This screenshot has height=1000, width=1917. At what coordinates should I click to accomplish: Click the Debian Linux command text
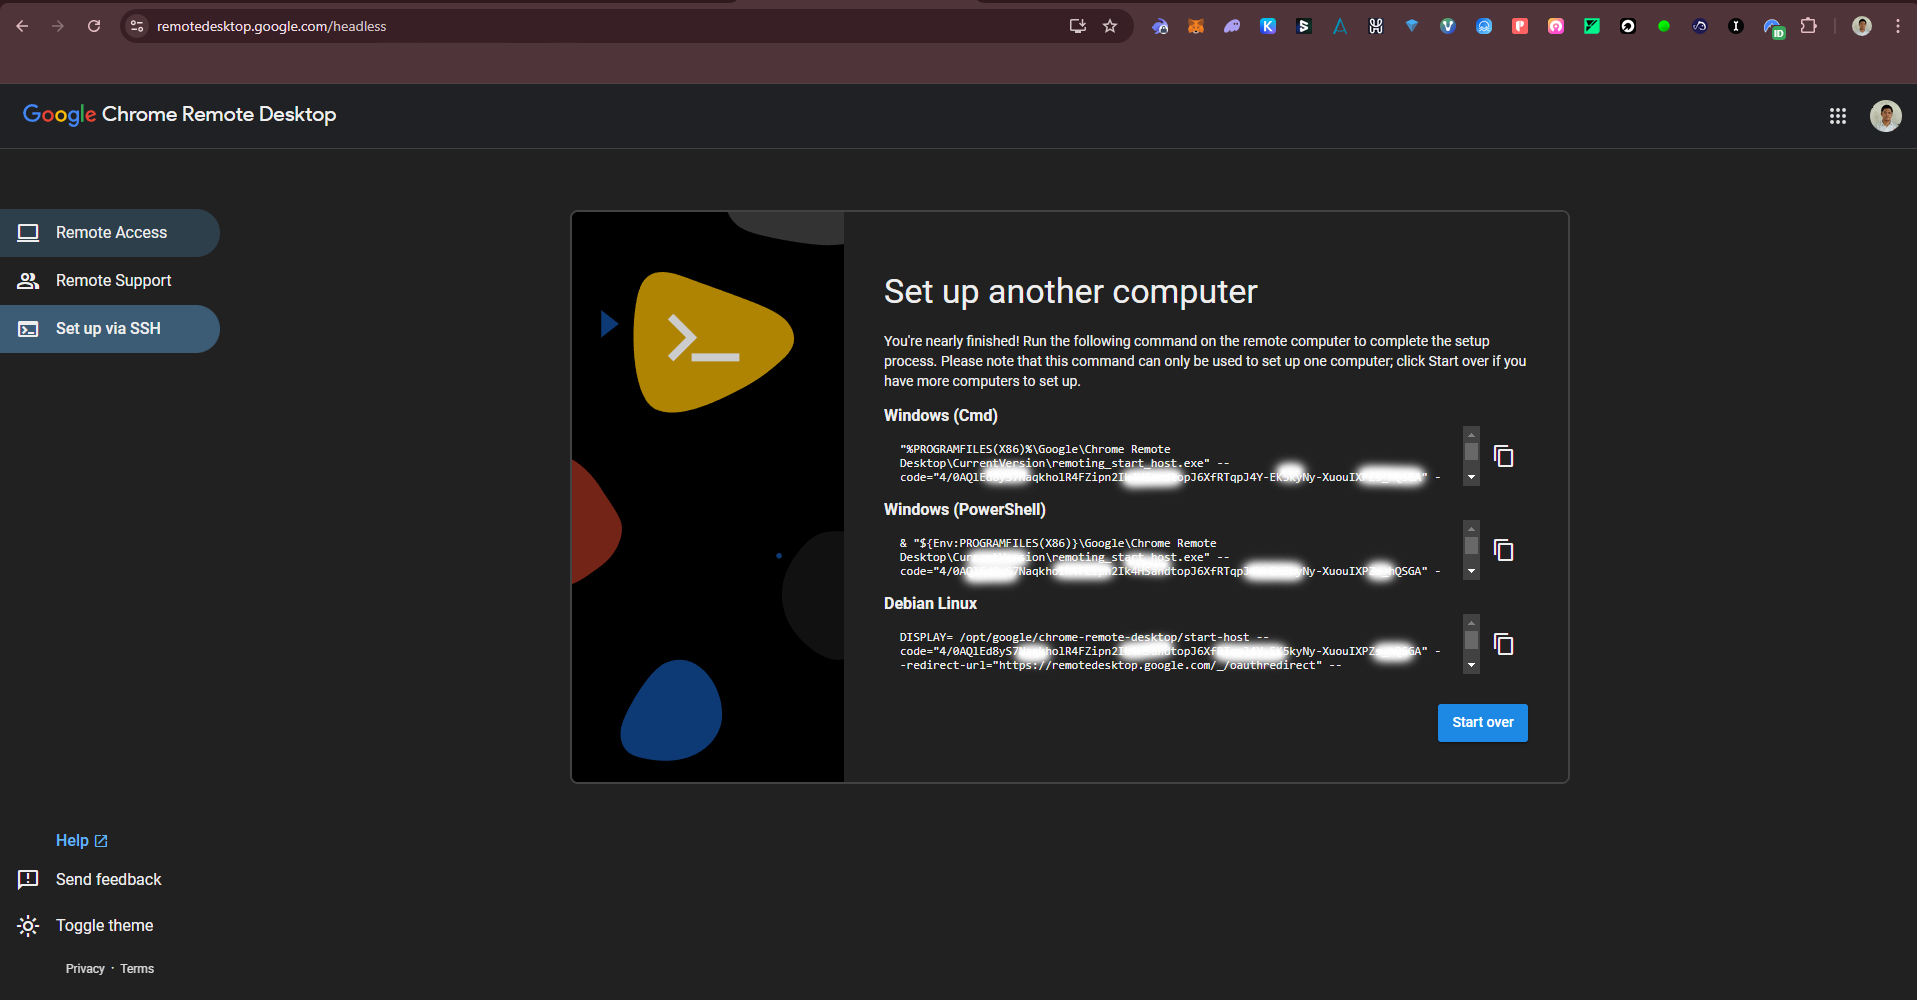1170,652
